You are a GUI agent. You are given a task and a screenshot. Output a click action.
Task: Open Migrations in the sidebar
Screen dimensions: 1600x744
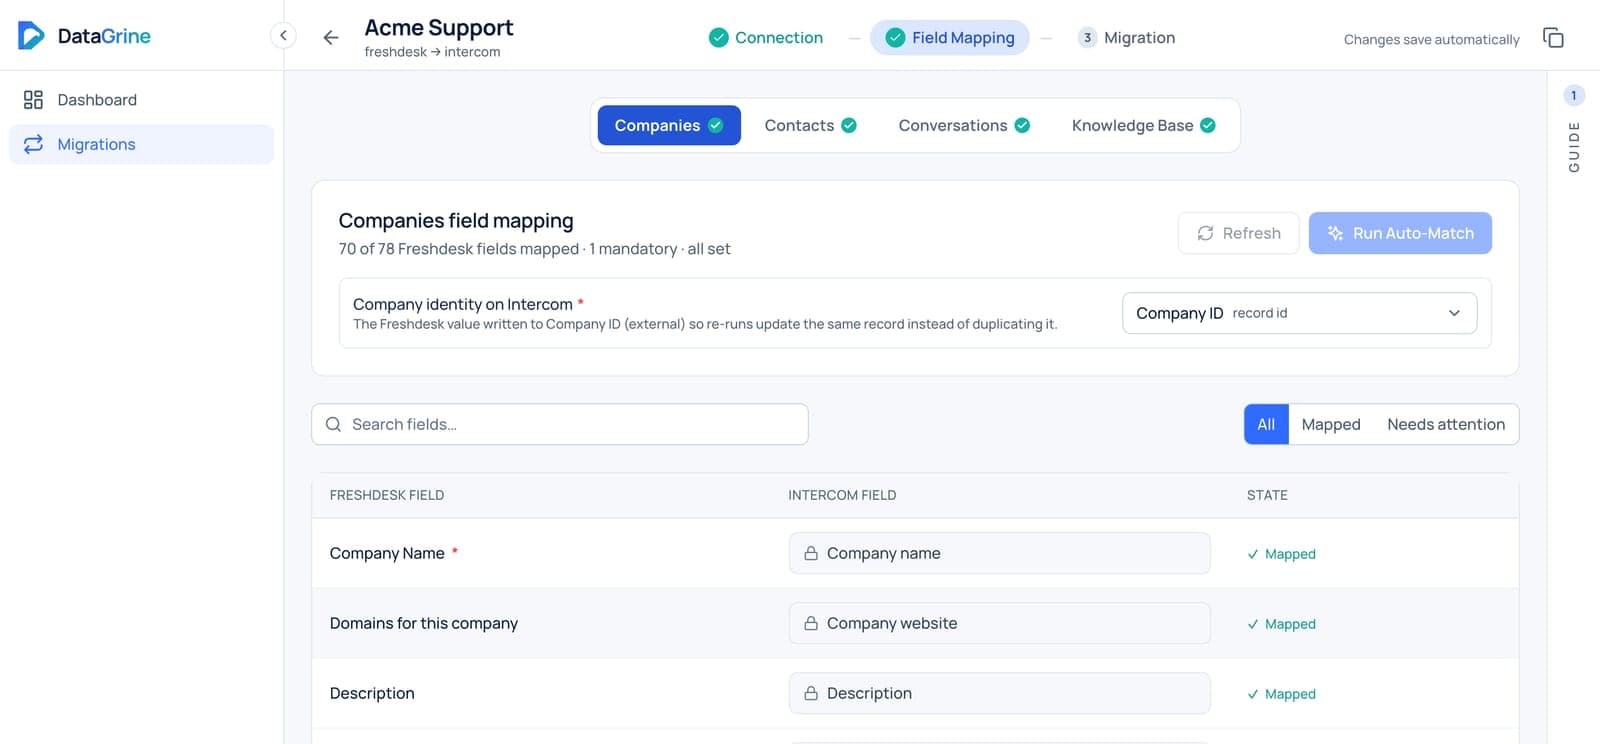coord(141,144)
